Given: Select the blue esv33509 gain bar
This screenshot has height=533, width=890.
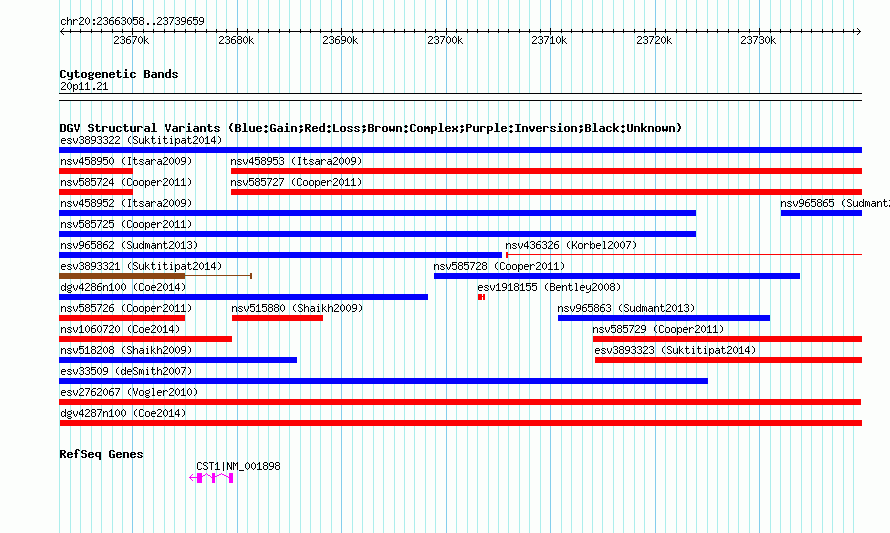Looking at the screenshot, I should coord(384,381).
